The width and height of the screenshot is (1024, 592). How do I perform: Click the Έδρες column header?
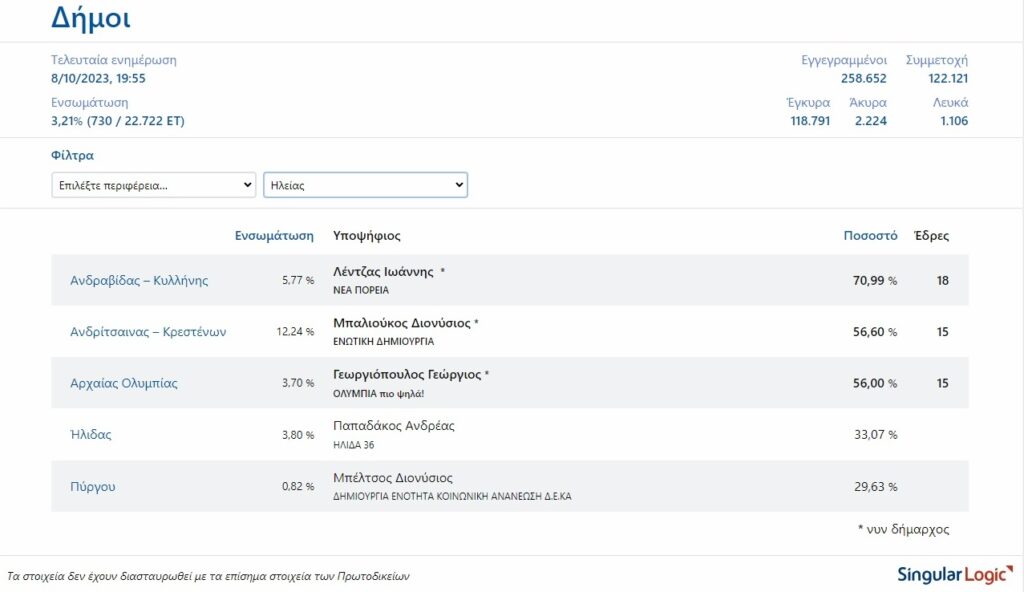coord(931,236)
